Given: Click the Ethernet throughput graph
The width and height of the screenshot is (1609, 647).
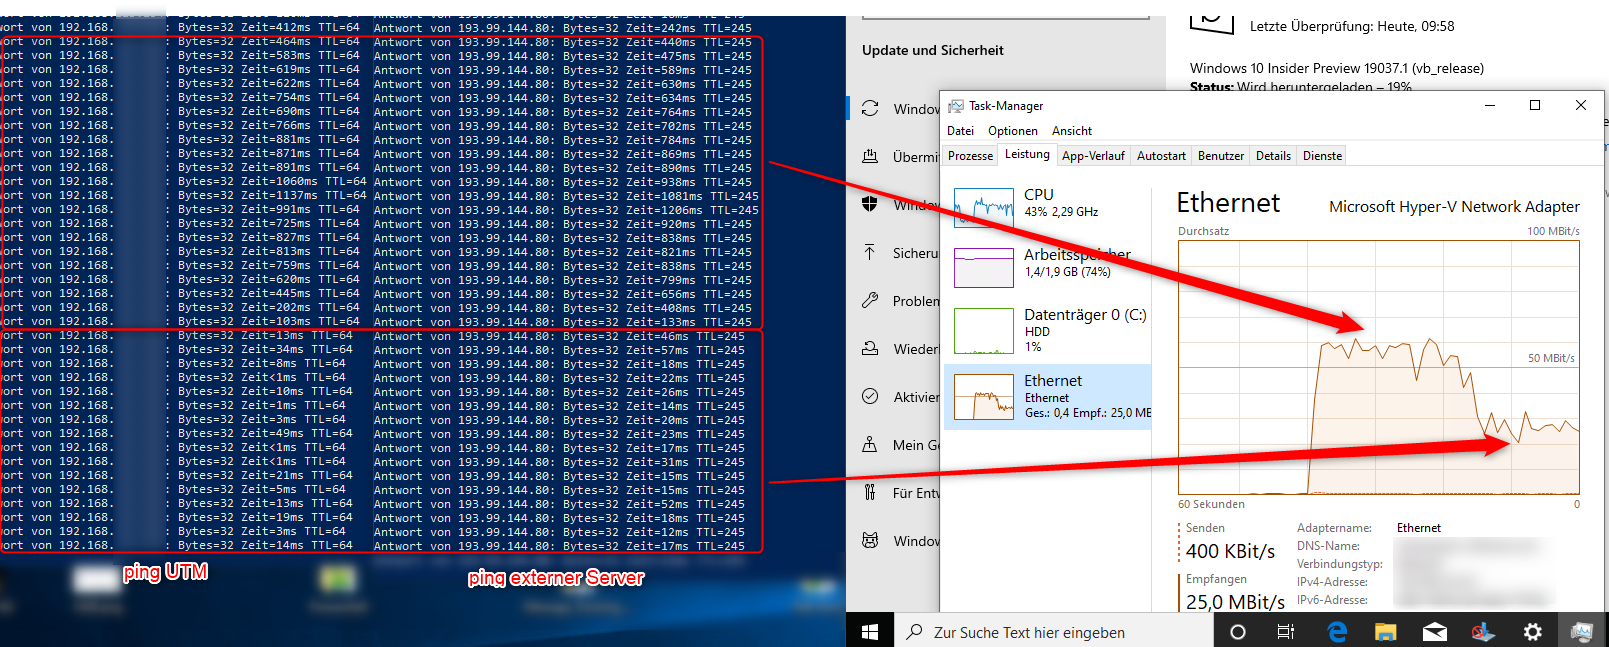Looking at the screenshot, I should (x=1379, y=367).
